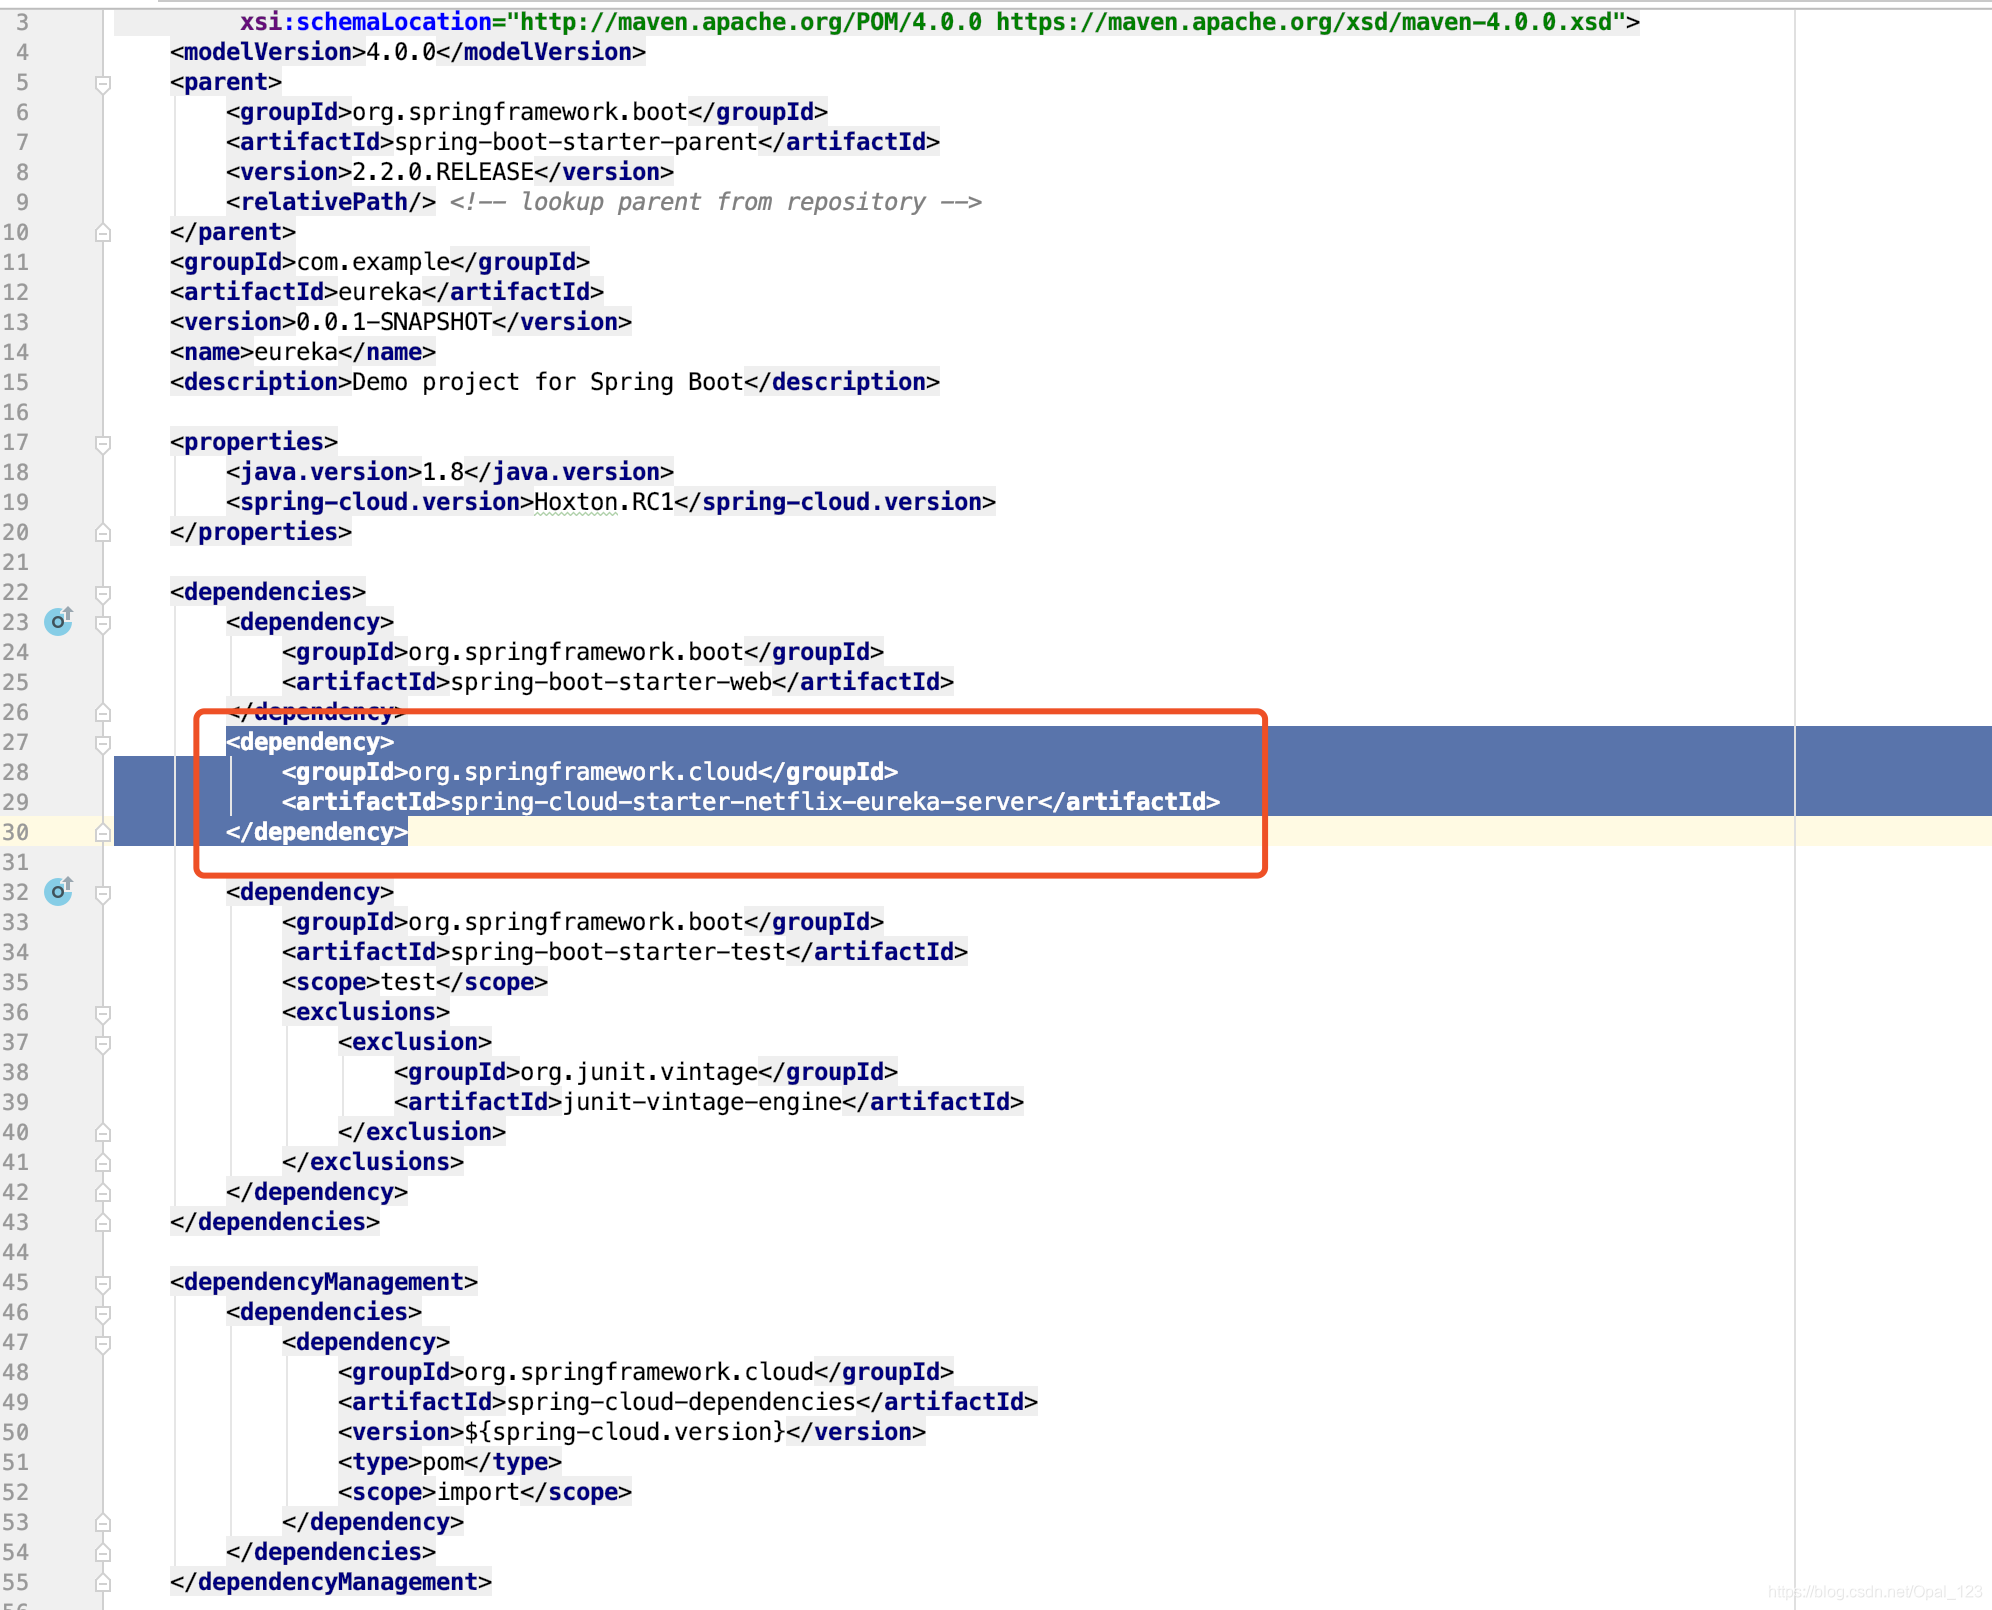Collapse the dependency fold marker on line 32

[x=102, y=893]
